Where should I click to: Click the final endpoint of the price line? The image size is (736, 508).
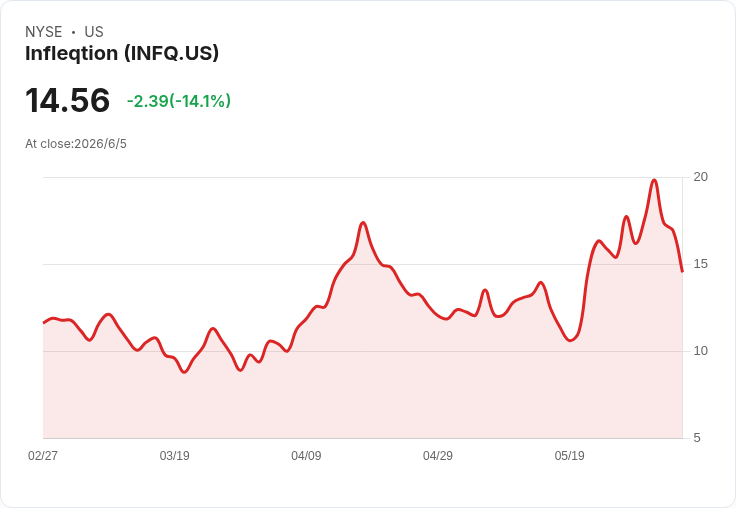tap(682, 271)
